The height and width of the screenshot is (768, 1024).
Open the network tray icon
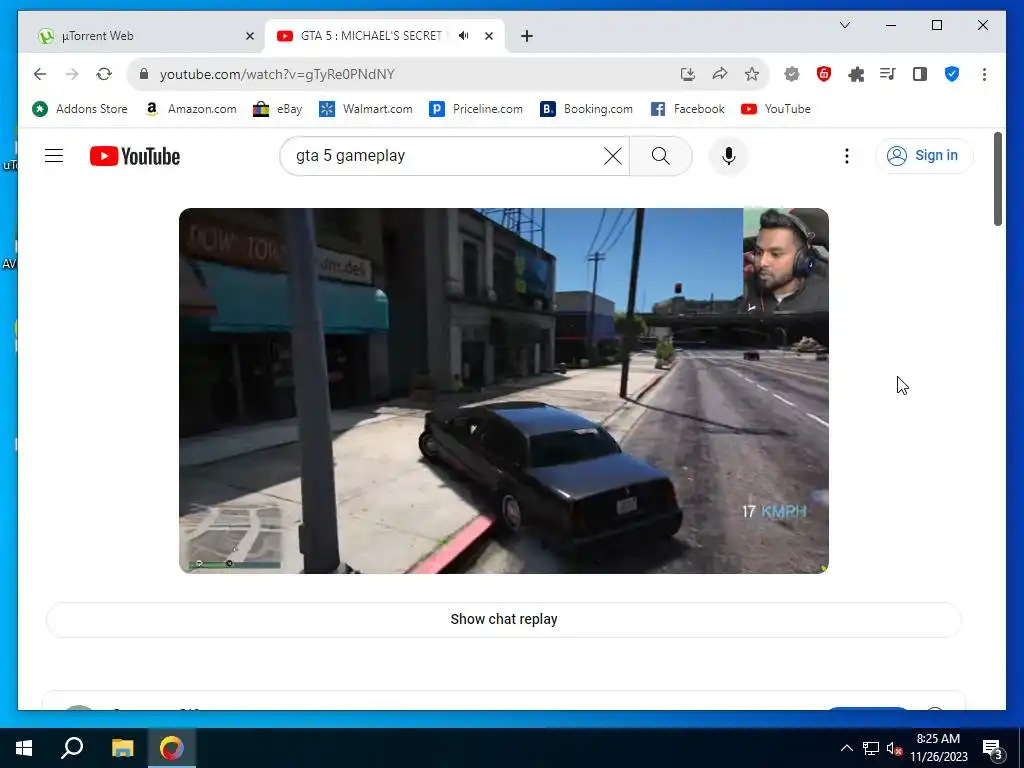point(871,748)
